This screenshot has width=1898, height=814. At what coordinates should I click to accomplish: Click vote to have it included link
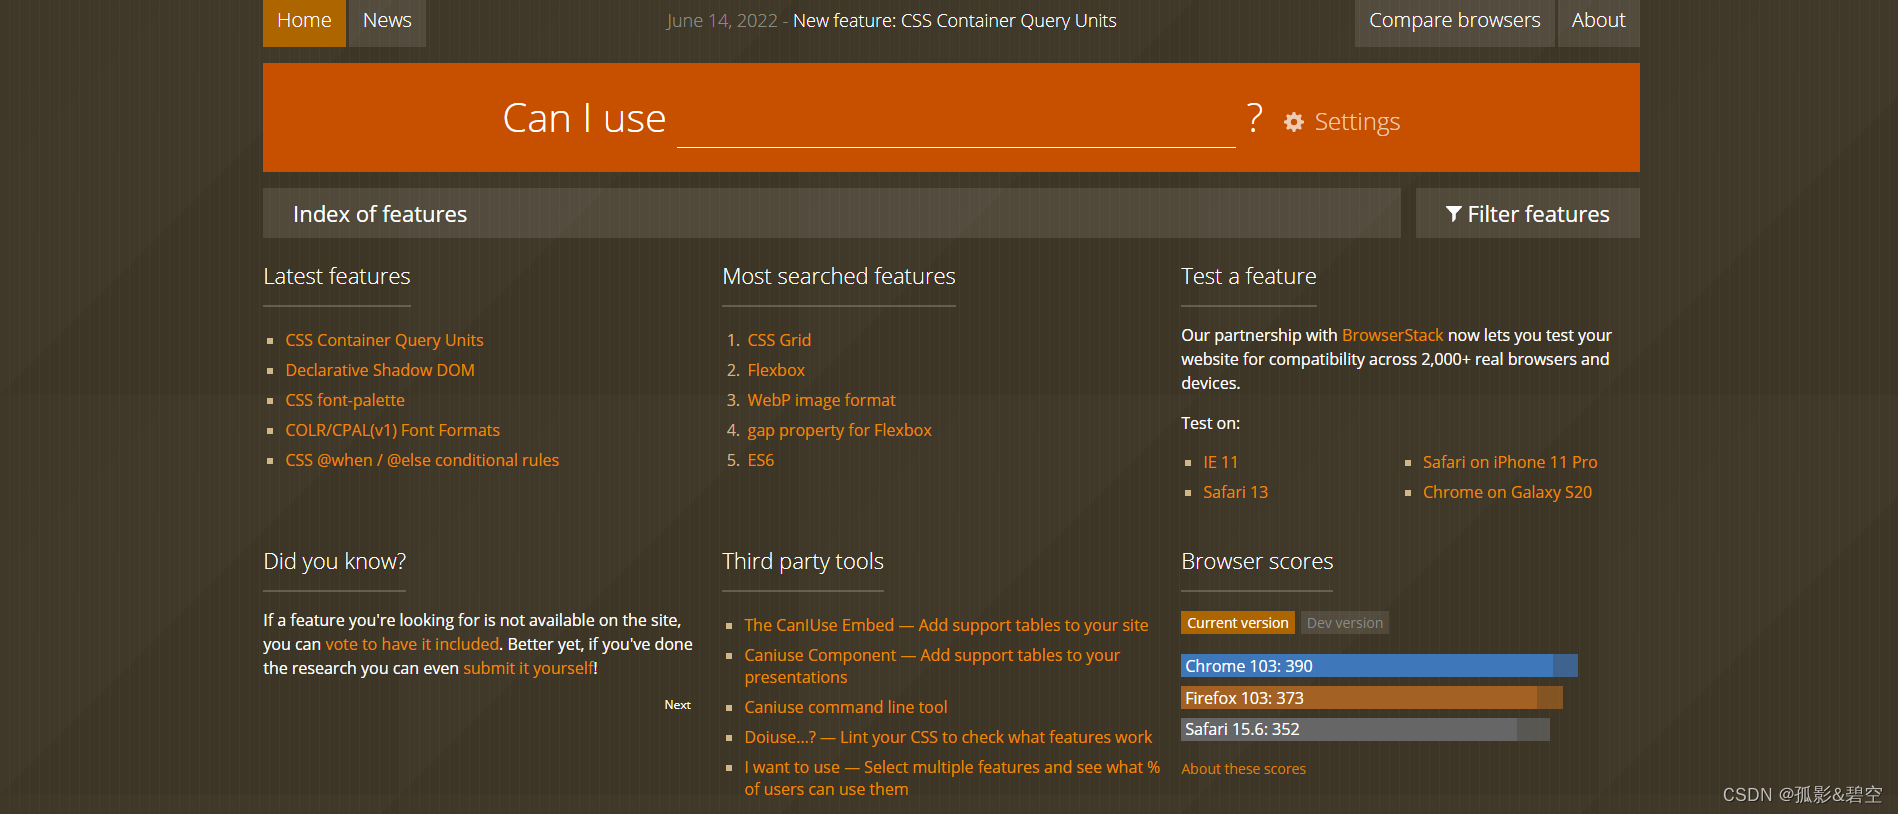point(412,644)
